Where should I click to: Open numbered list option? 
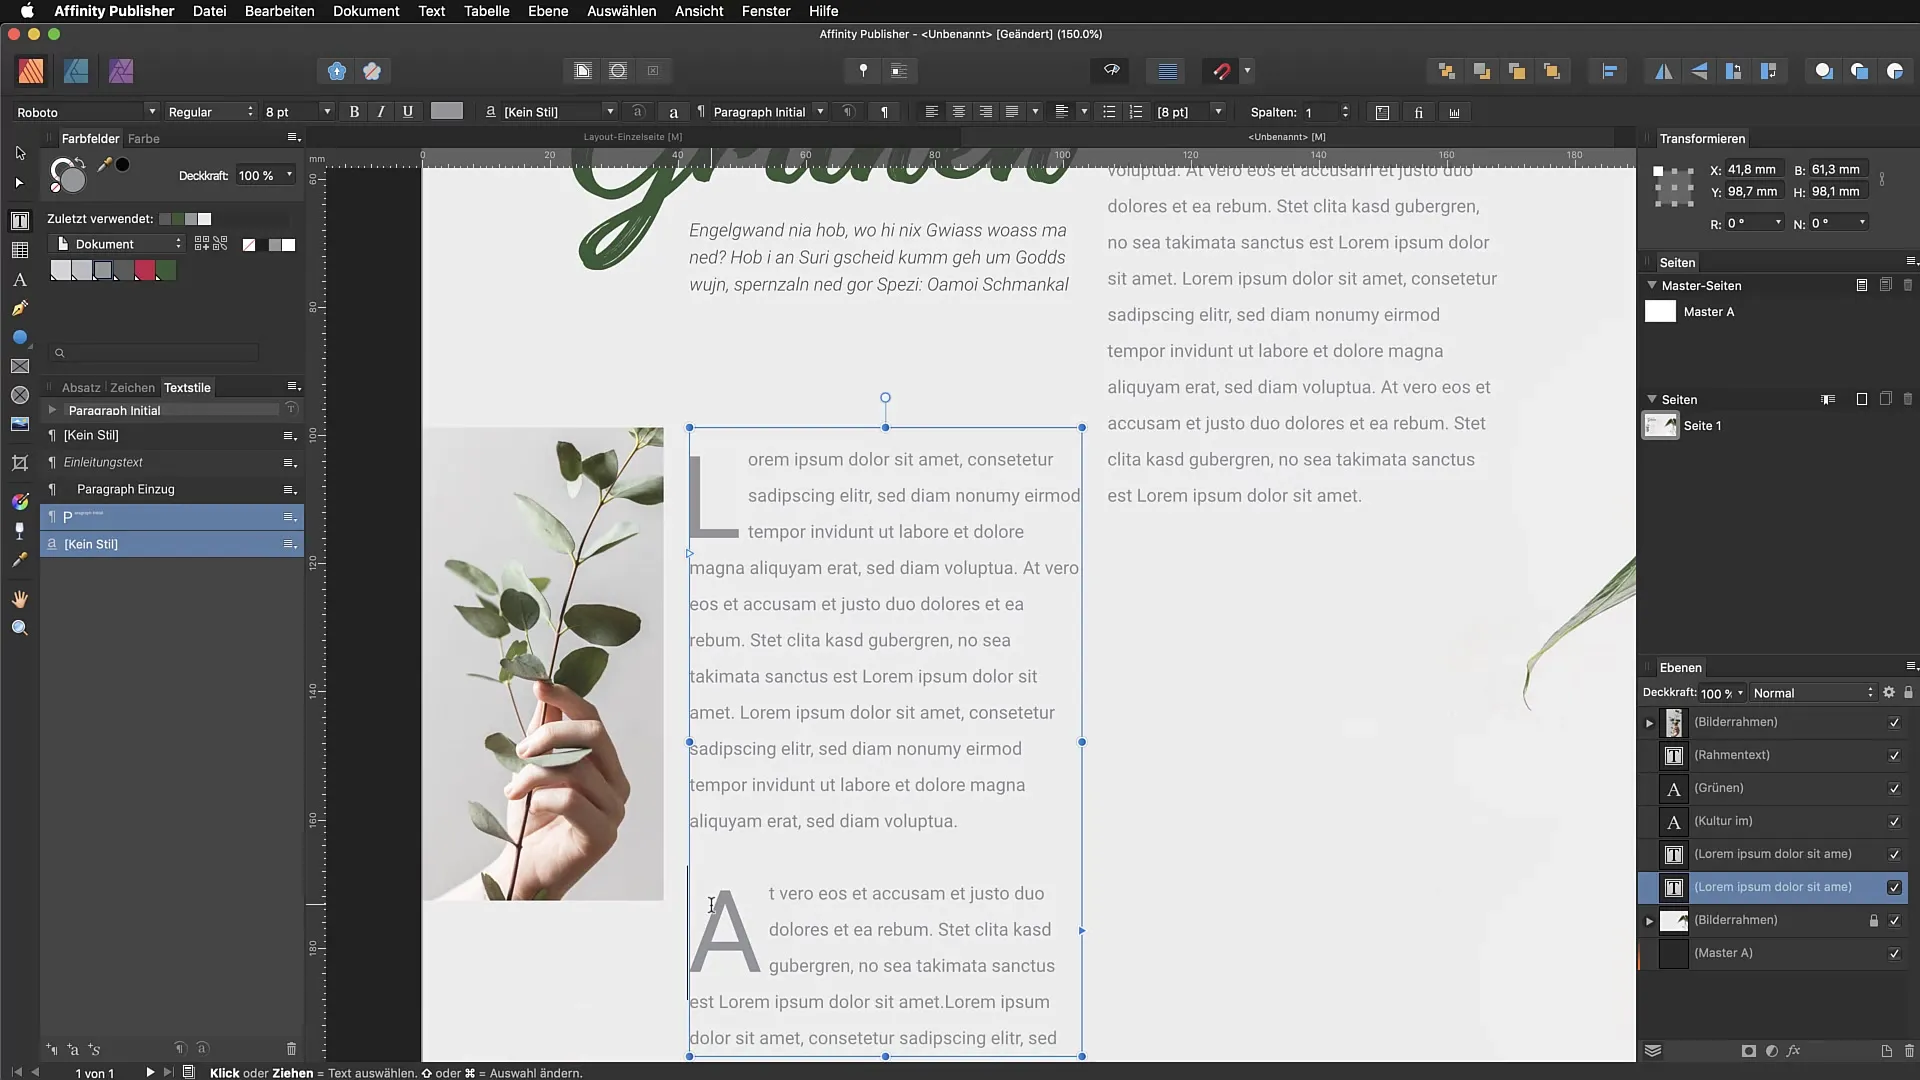(1136, 112)
